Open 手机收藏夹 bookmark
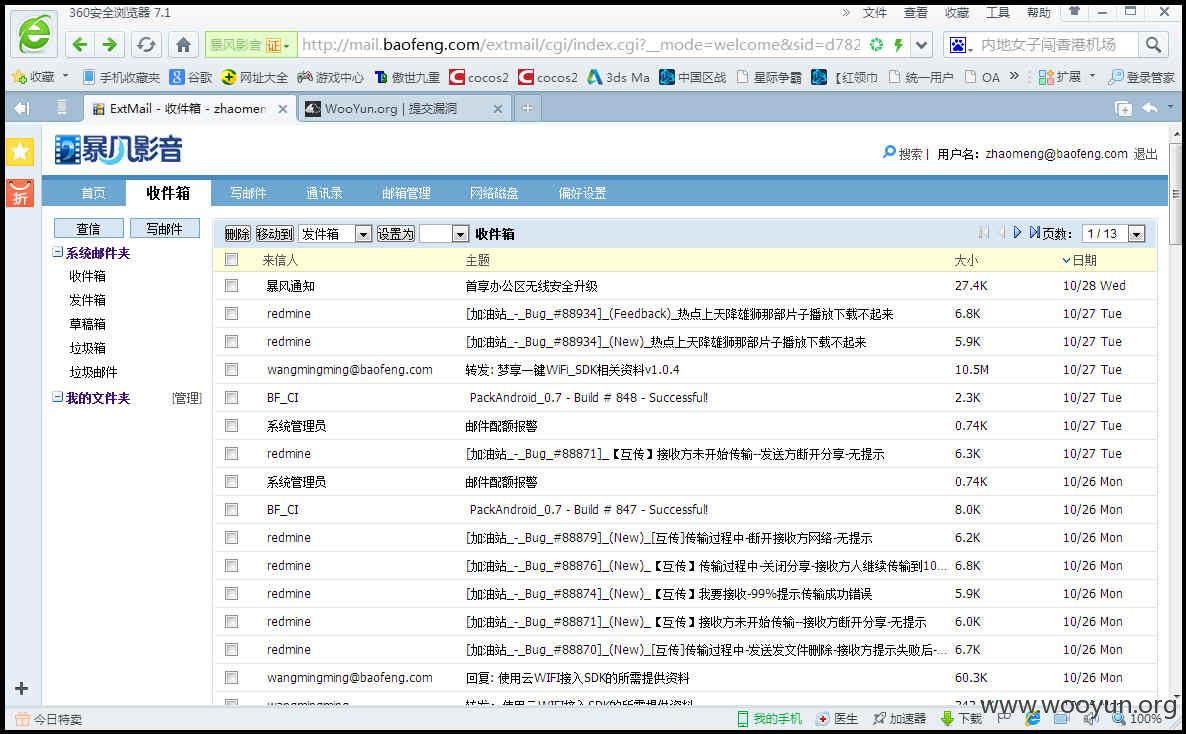The image size is (1186, 734). (x=121, y=77)
